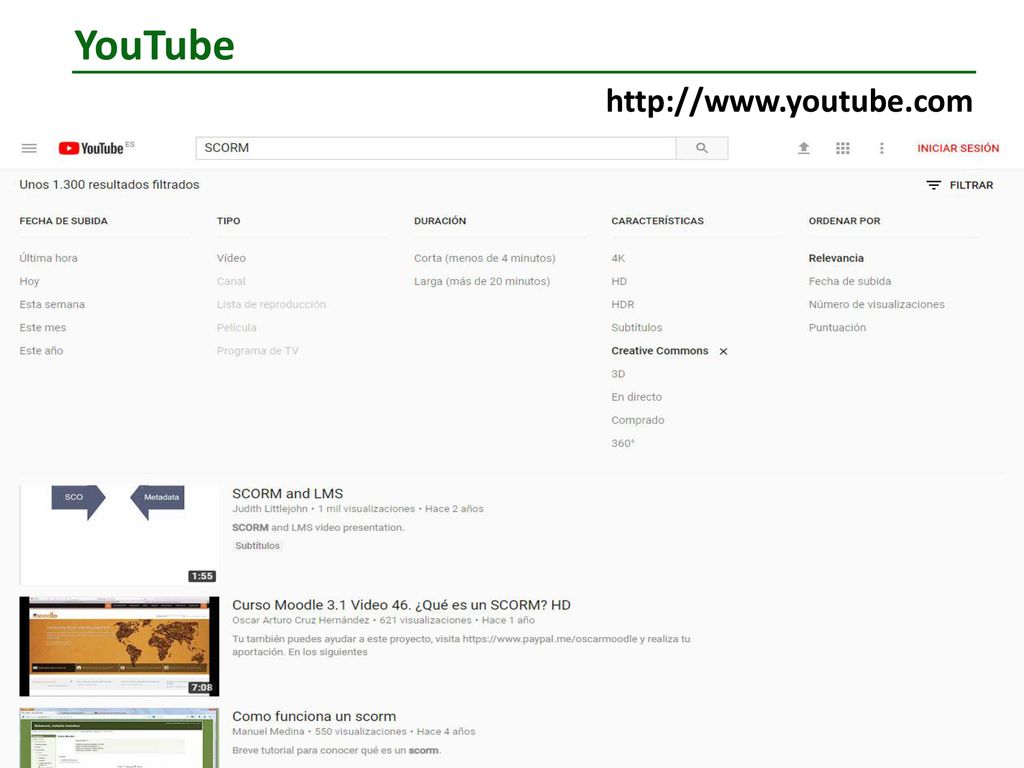Enable the HD feature filter
The image size is (1024, 768).
(x=619, y=281)
